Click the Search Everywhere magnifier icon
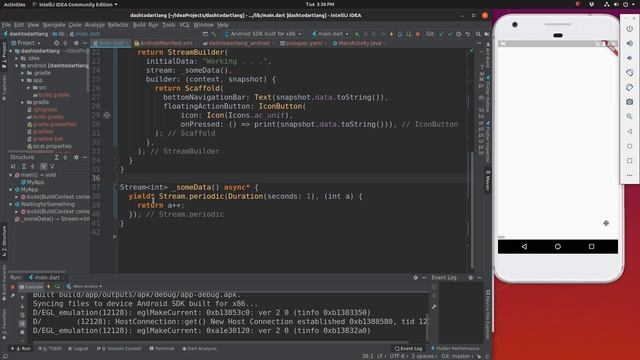Screen dimensions: 640x360 coord(478,34)
